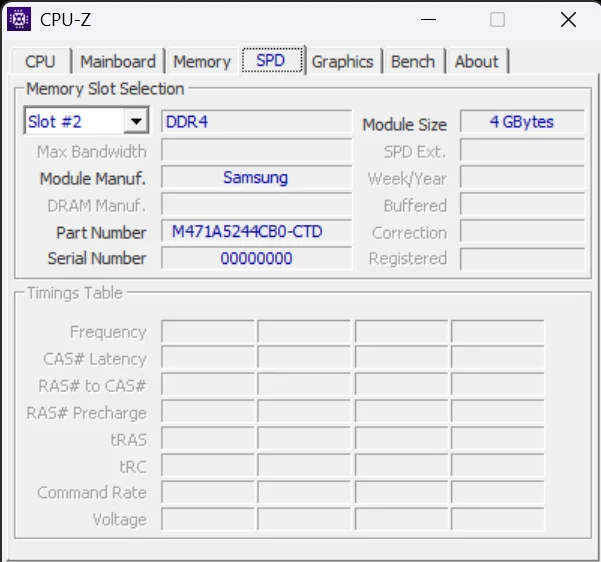This screenshot has height=562, width=601.
Task: Click the CAS# Latency row label
Action: [x=95, y=359]
